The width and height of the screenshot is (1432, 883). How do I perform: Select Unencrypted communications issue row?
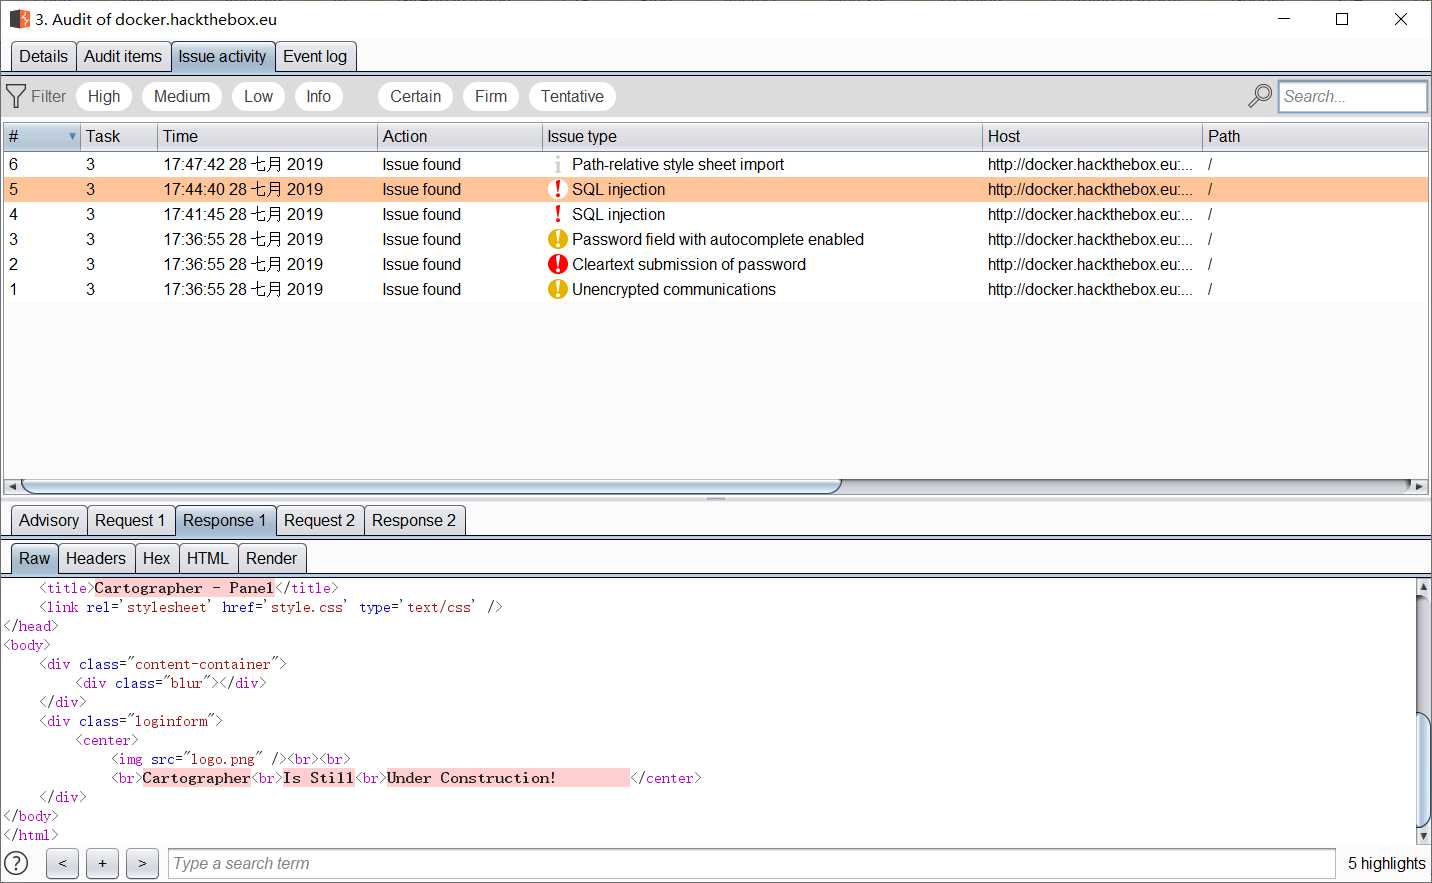(x=716, y=289)
